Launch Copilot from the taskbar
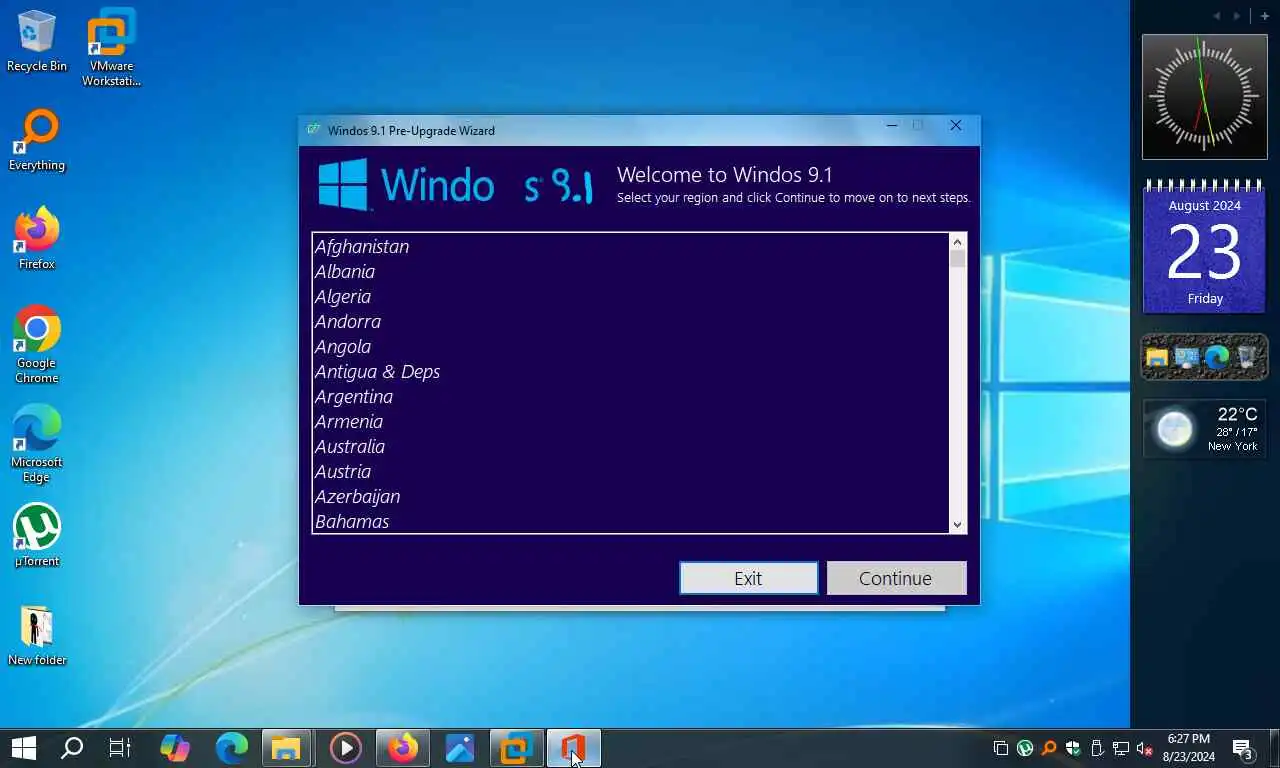This screenshot has height=768, width=1280. (x=175, y=748)
